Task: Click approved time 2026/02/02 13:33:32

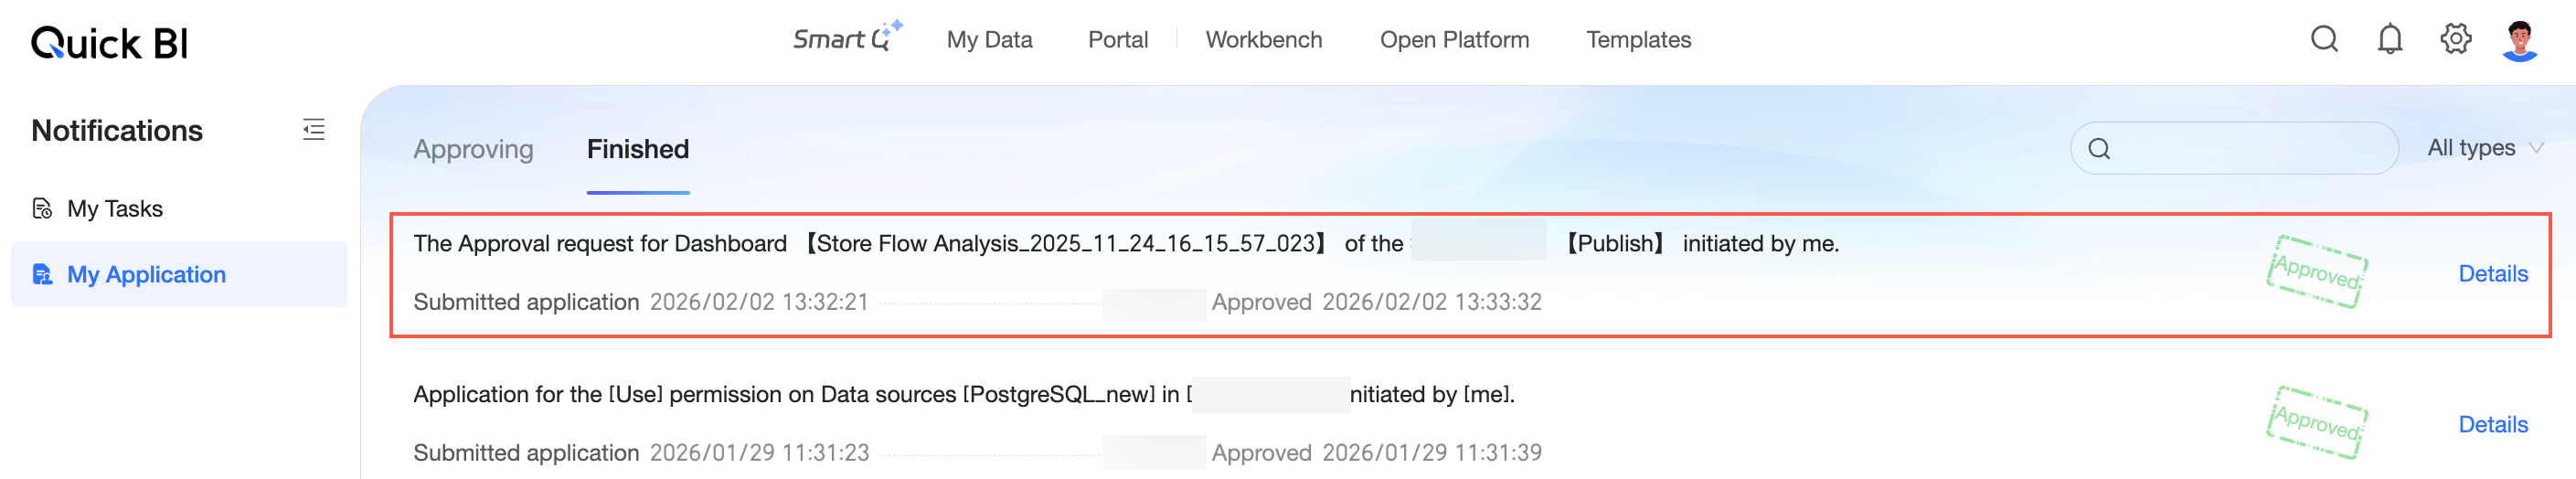Action: coord(1431,302)
